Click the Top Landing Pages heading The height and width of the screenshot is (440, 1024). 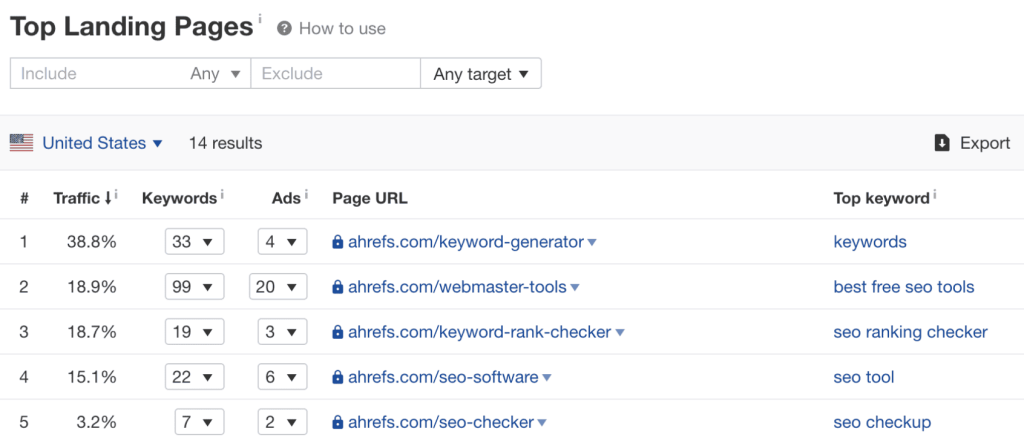coord(131,27)
